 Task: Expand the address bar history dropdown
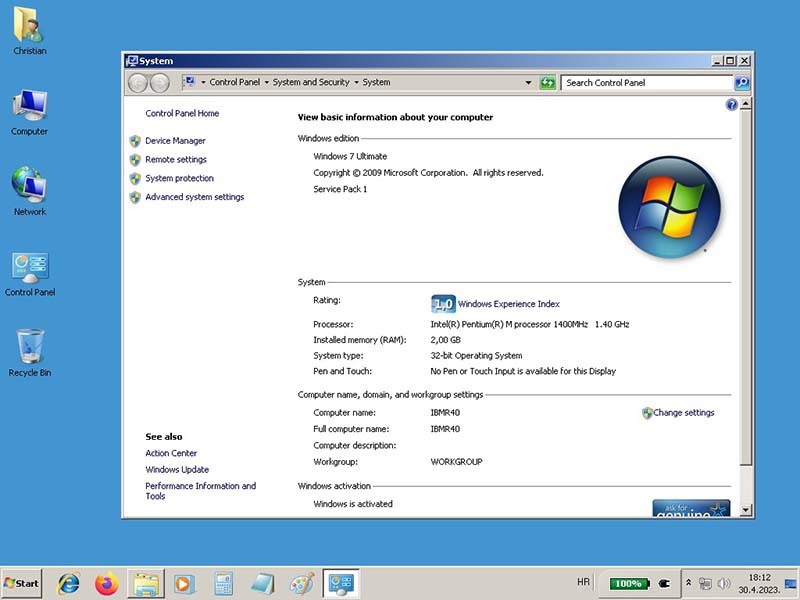tap(528, 83)
